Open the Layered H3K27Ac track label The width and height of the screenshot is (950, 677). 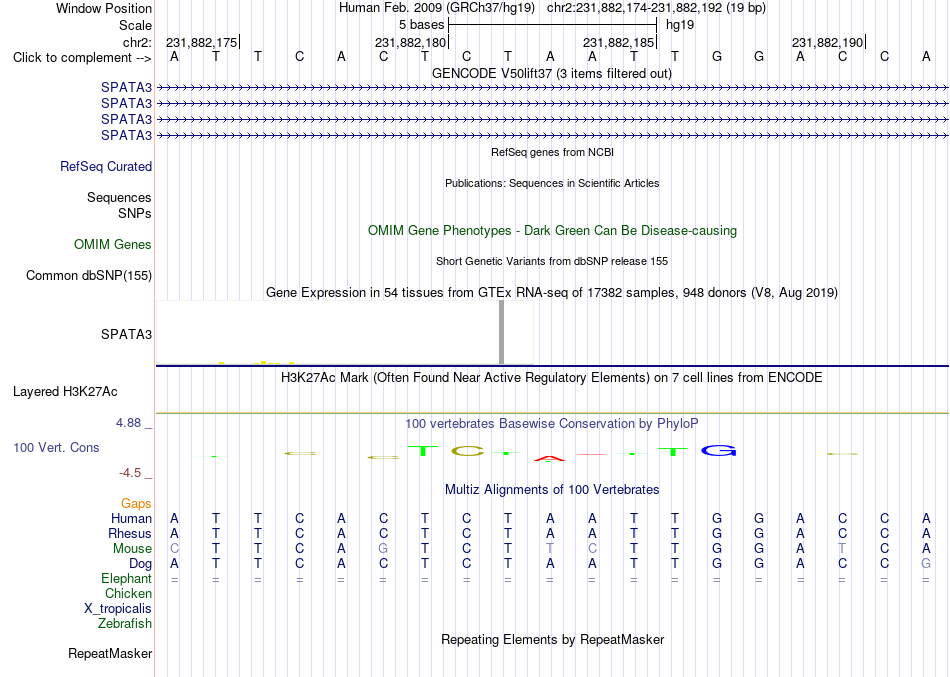(x=65, y=392)
